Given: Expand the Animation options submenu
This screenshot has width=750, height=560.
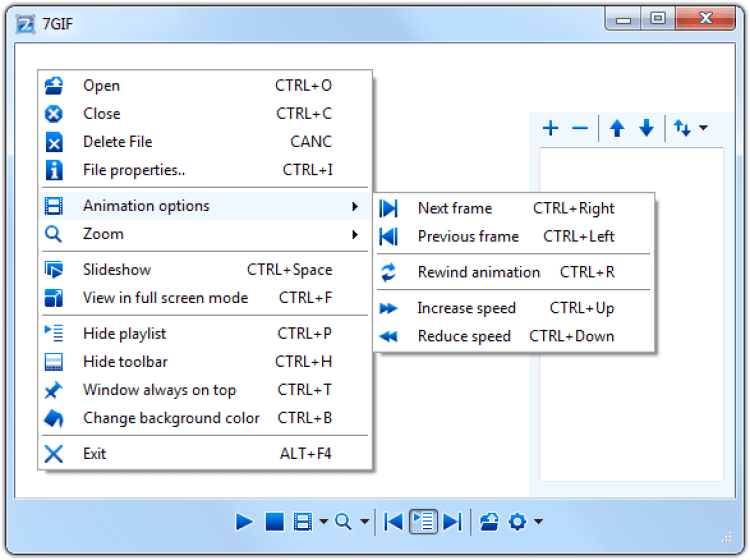Looking at the screenshot, I should [205, 206].
